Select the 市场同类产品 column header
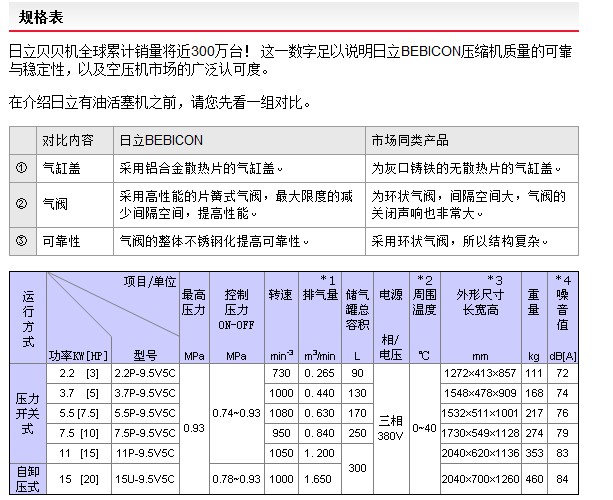The image size is (613, 500). click(x=472, y=140)
